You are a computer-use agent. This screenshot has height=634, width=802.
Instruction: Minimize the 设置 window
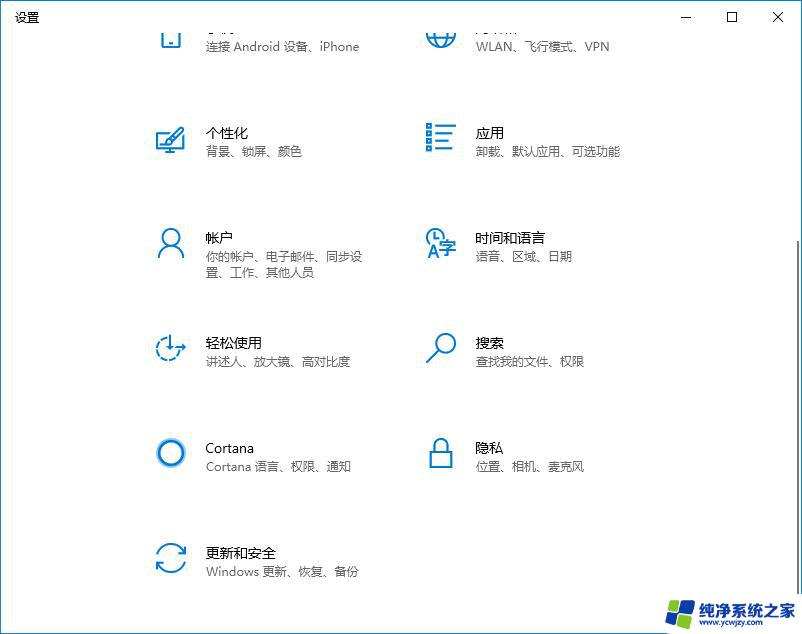[686, 17]
